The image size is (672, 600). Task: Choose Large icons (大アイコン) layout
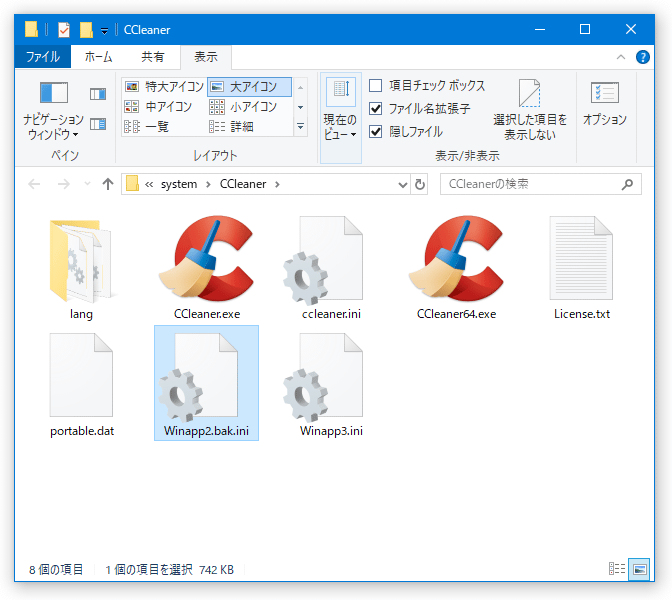point(250,87)
